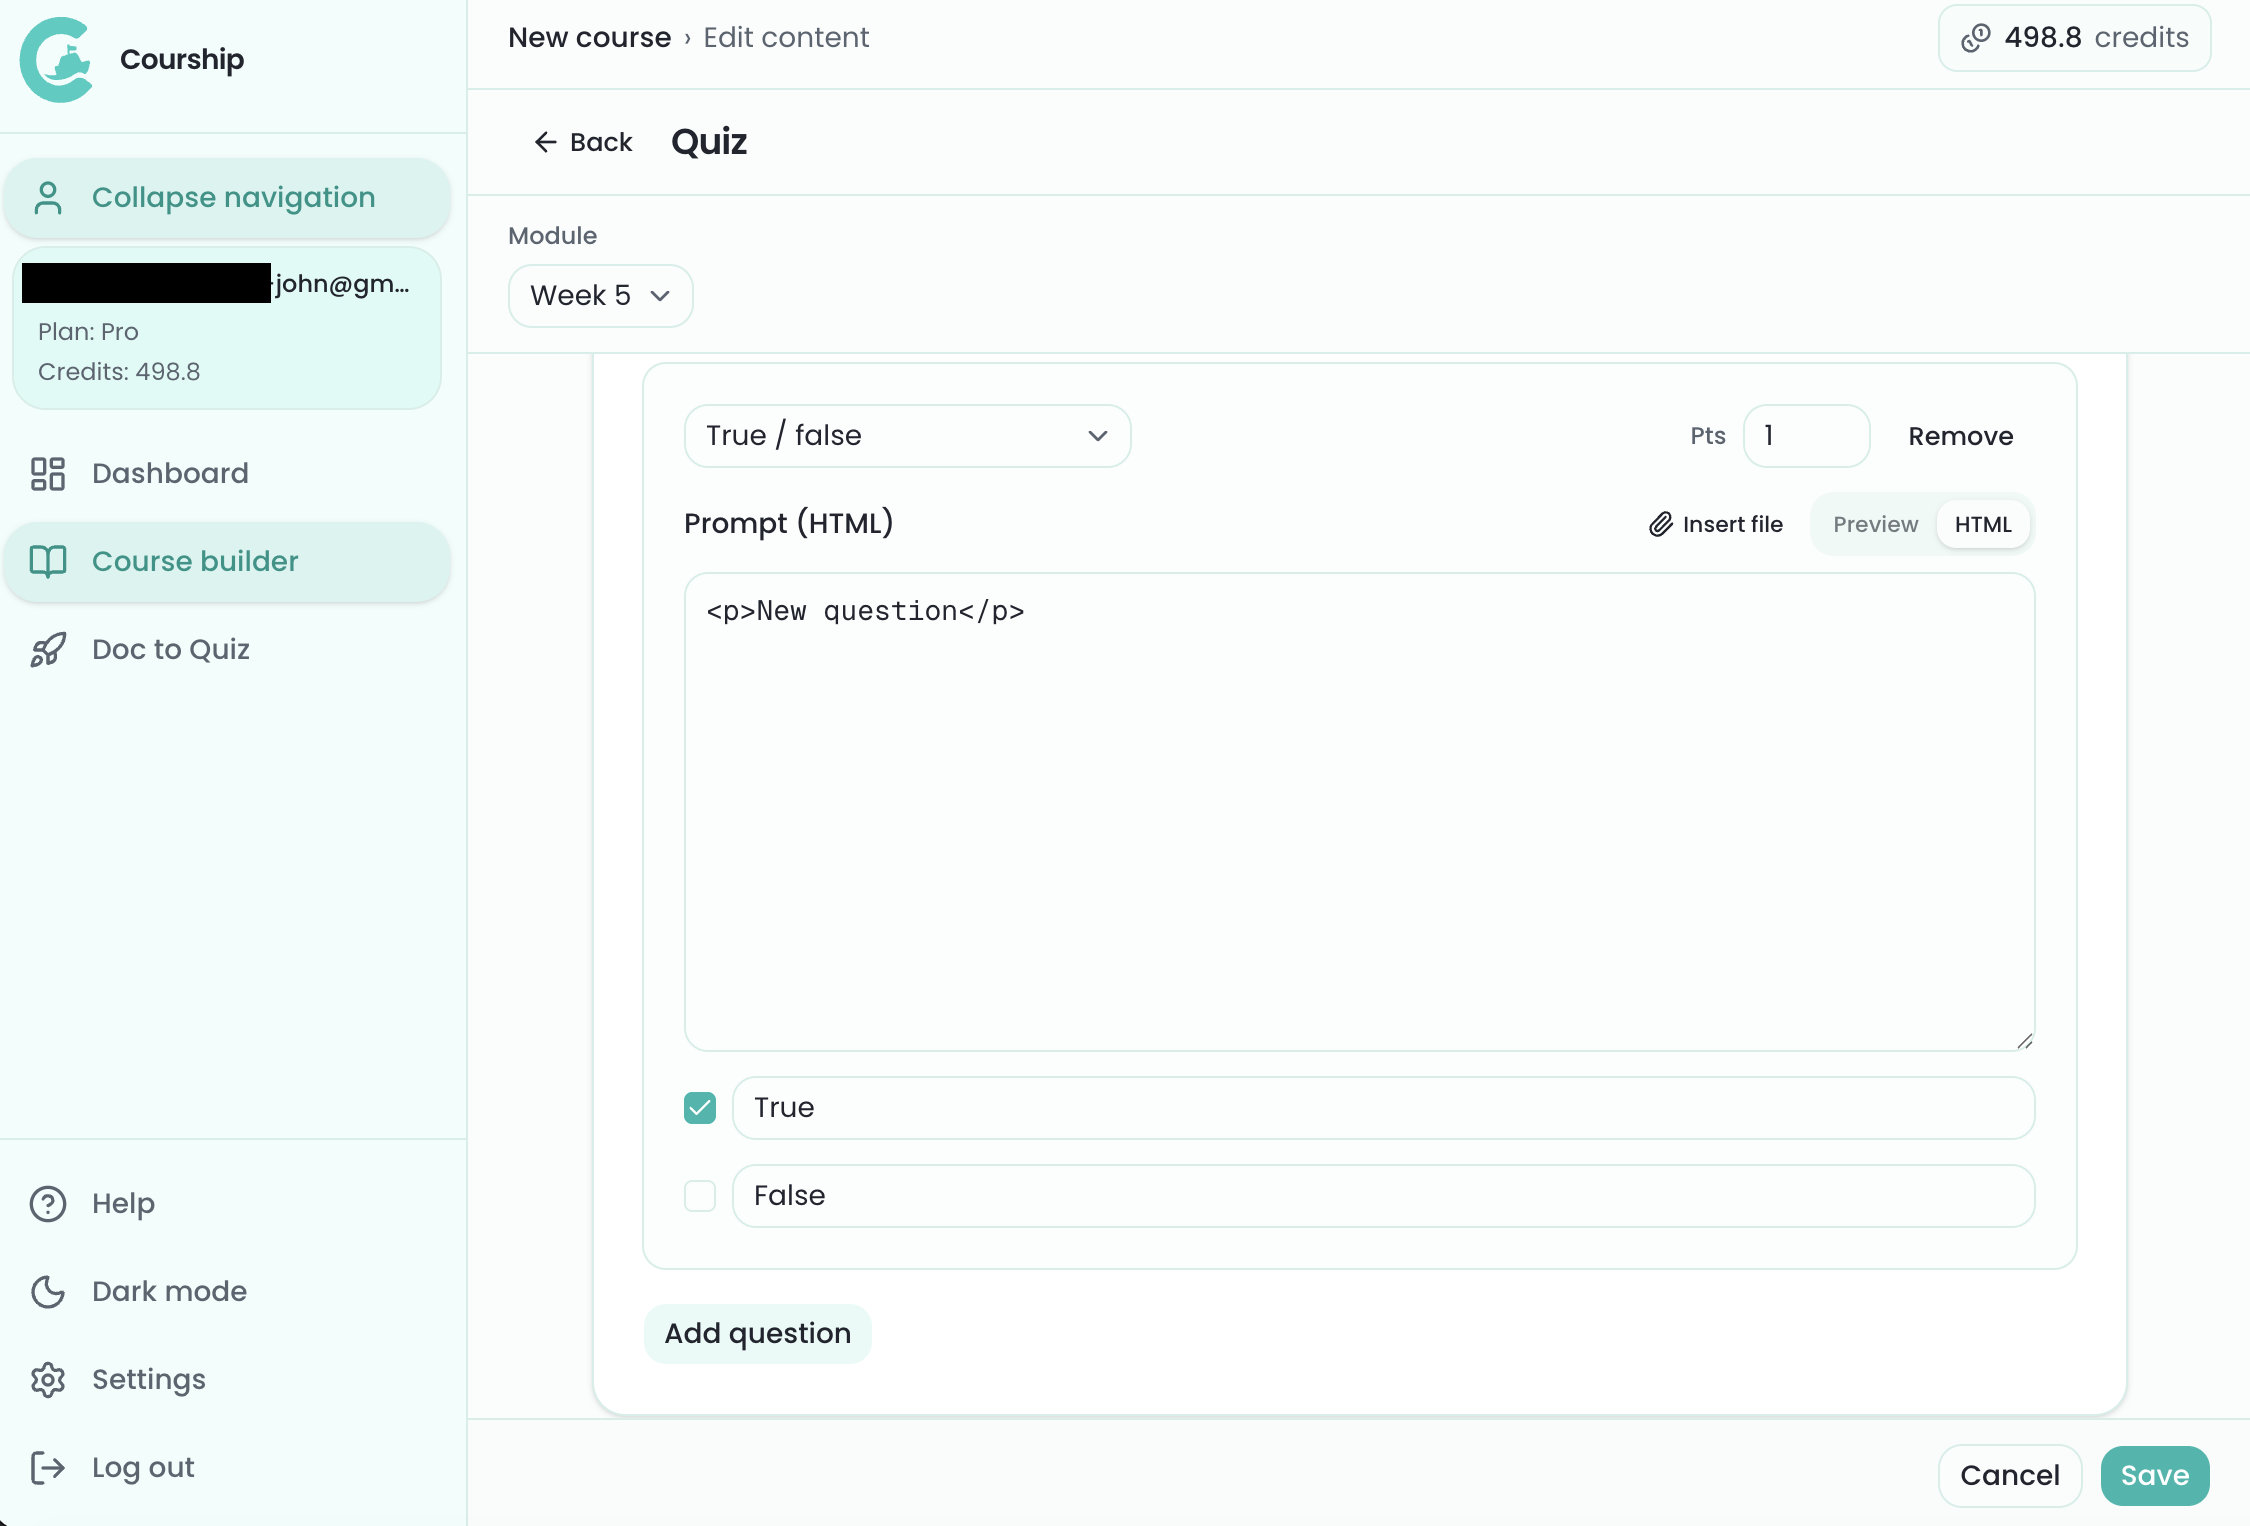Check the False answer checkbox
2250x1526 pixels.
[700, 1196]
